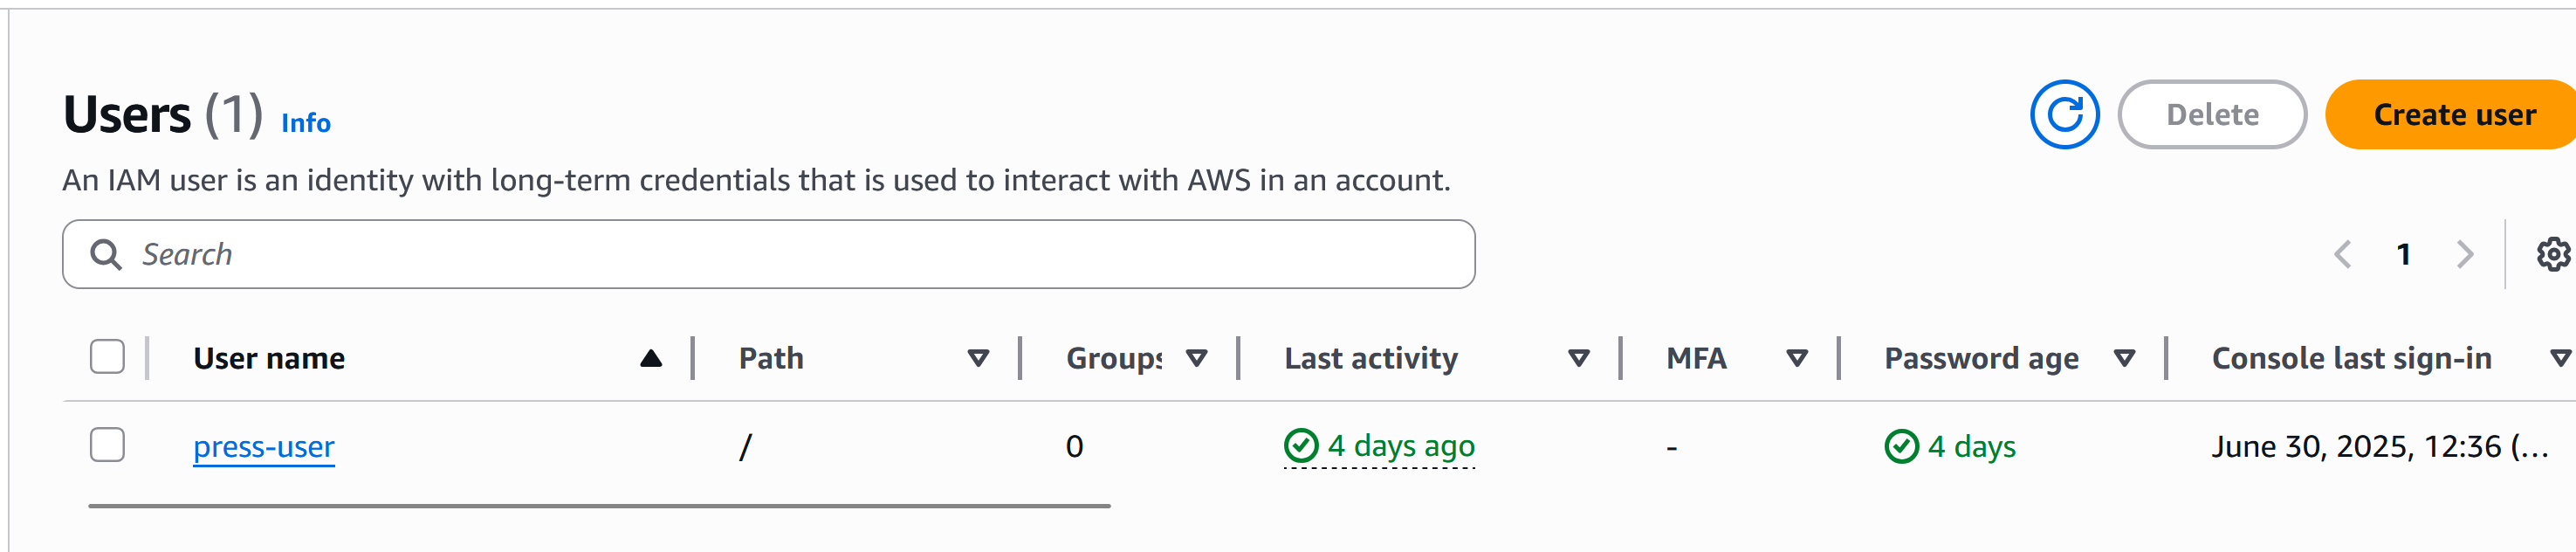This screenshot has width=2576, height=552.
Task: Refresh the users list
Action: tap(2064, 115)
